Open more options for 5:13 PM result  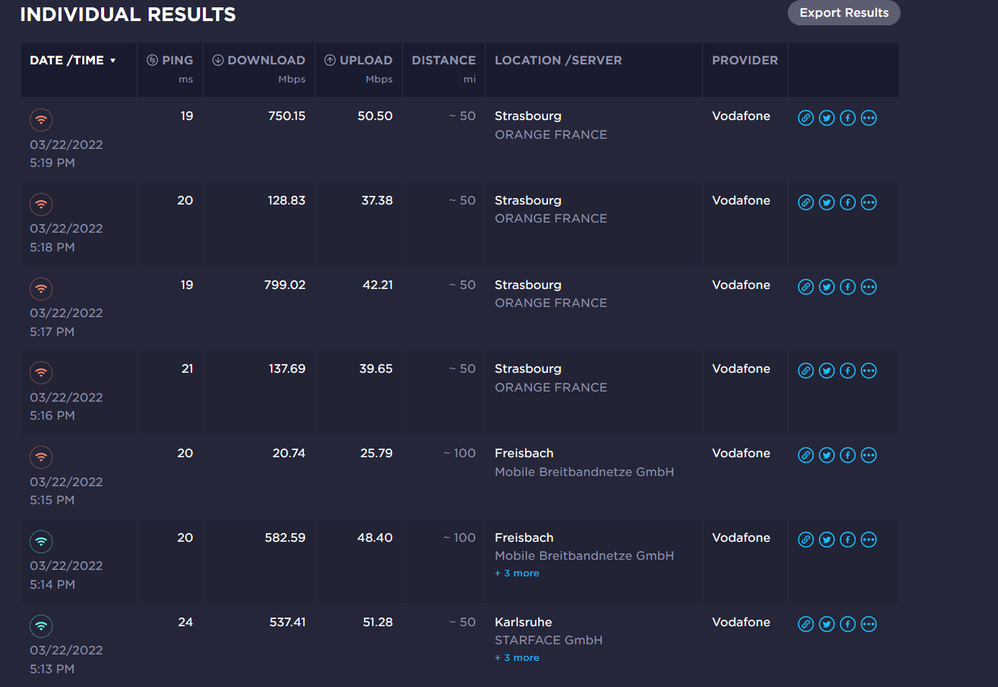click(869, 624)
